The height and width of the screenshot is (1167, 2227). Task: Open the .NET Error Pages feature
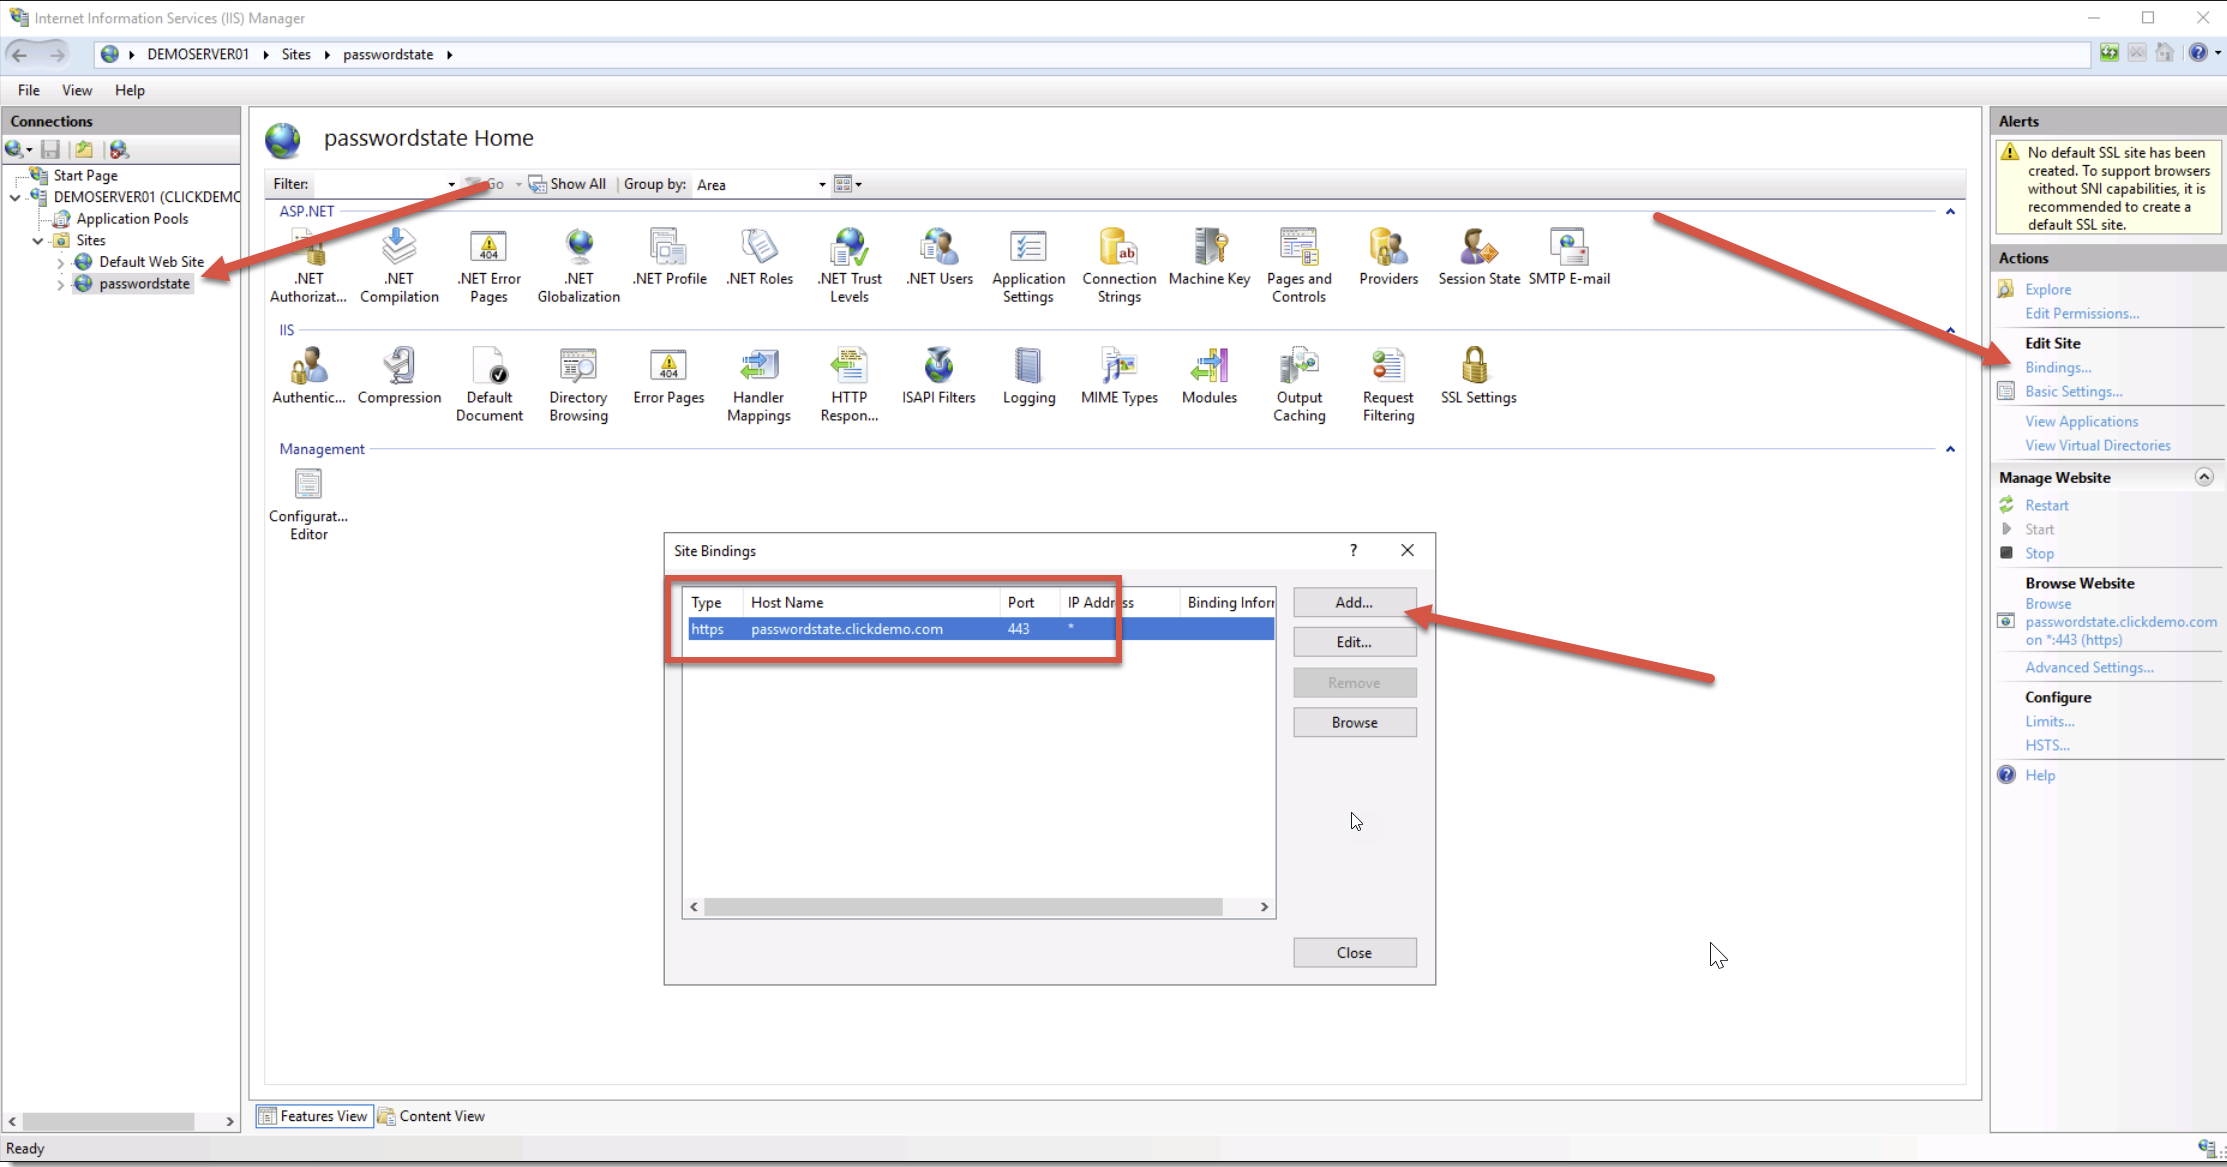[x=489, y=265]
